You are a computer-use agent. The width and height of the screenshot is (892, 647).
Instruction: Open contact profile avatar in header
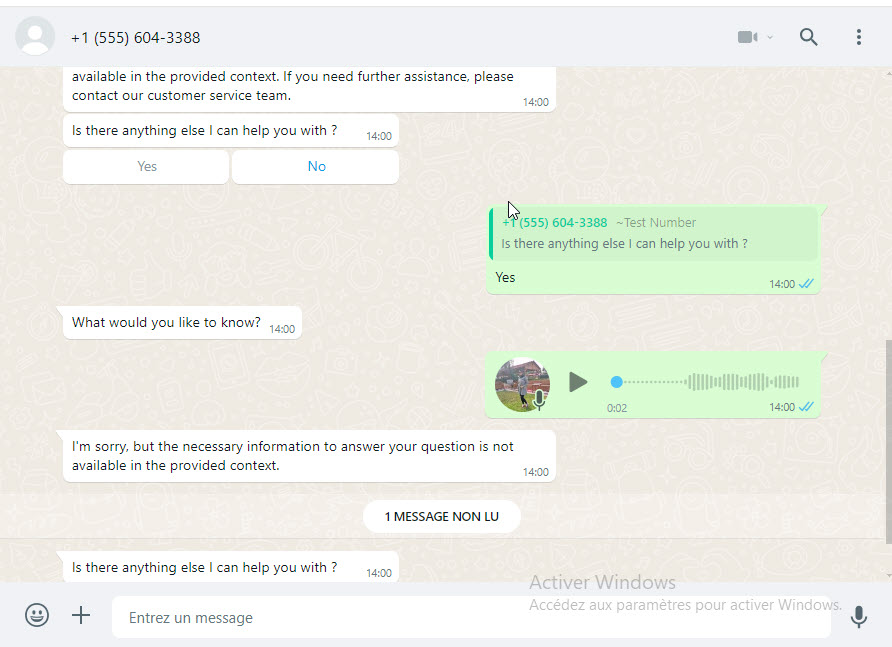(35, 36)
